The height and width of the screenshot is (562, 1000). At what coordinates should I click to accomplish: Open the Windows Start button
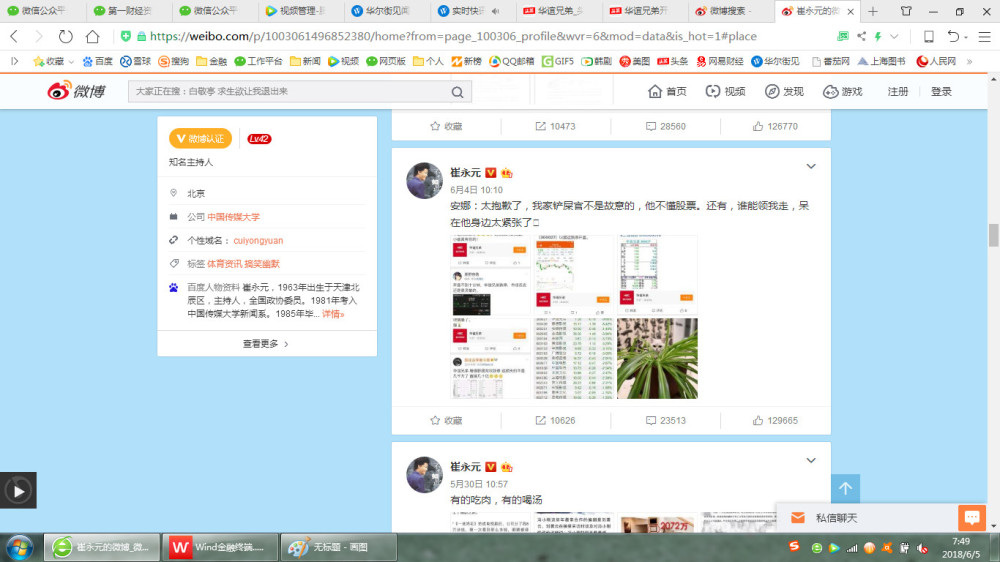[x=19, y=547]
